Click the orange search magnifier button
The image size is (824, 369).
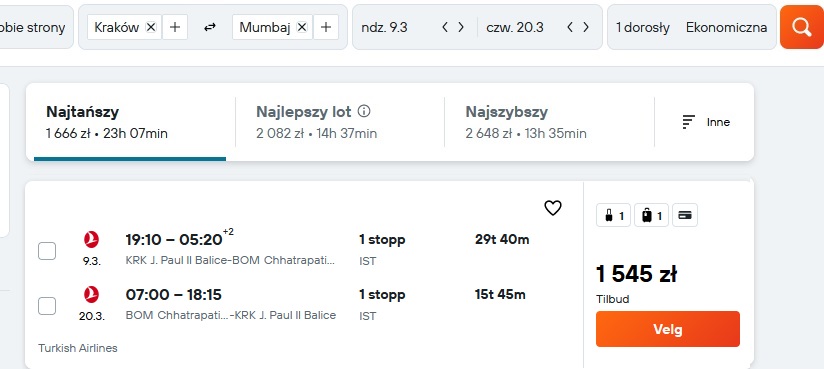pos(801,27)
